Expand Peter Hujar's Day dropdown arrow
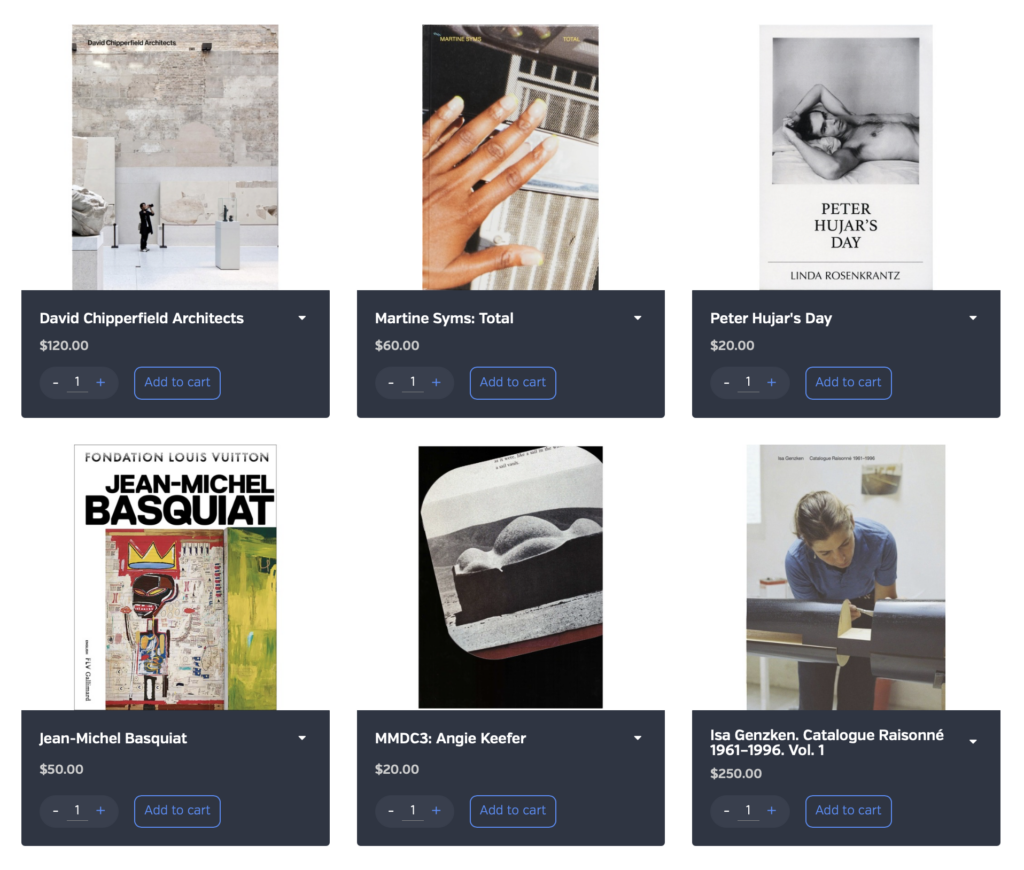The image size is (1024, 870). pos(972,318)
